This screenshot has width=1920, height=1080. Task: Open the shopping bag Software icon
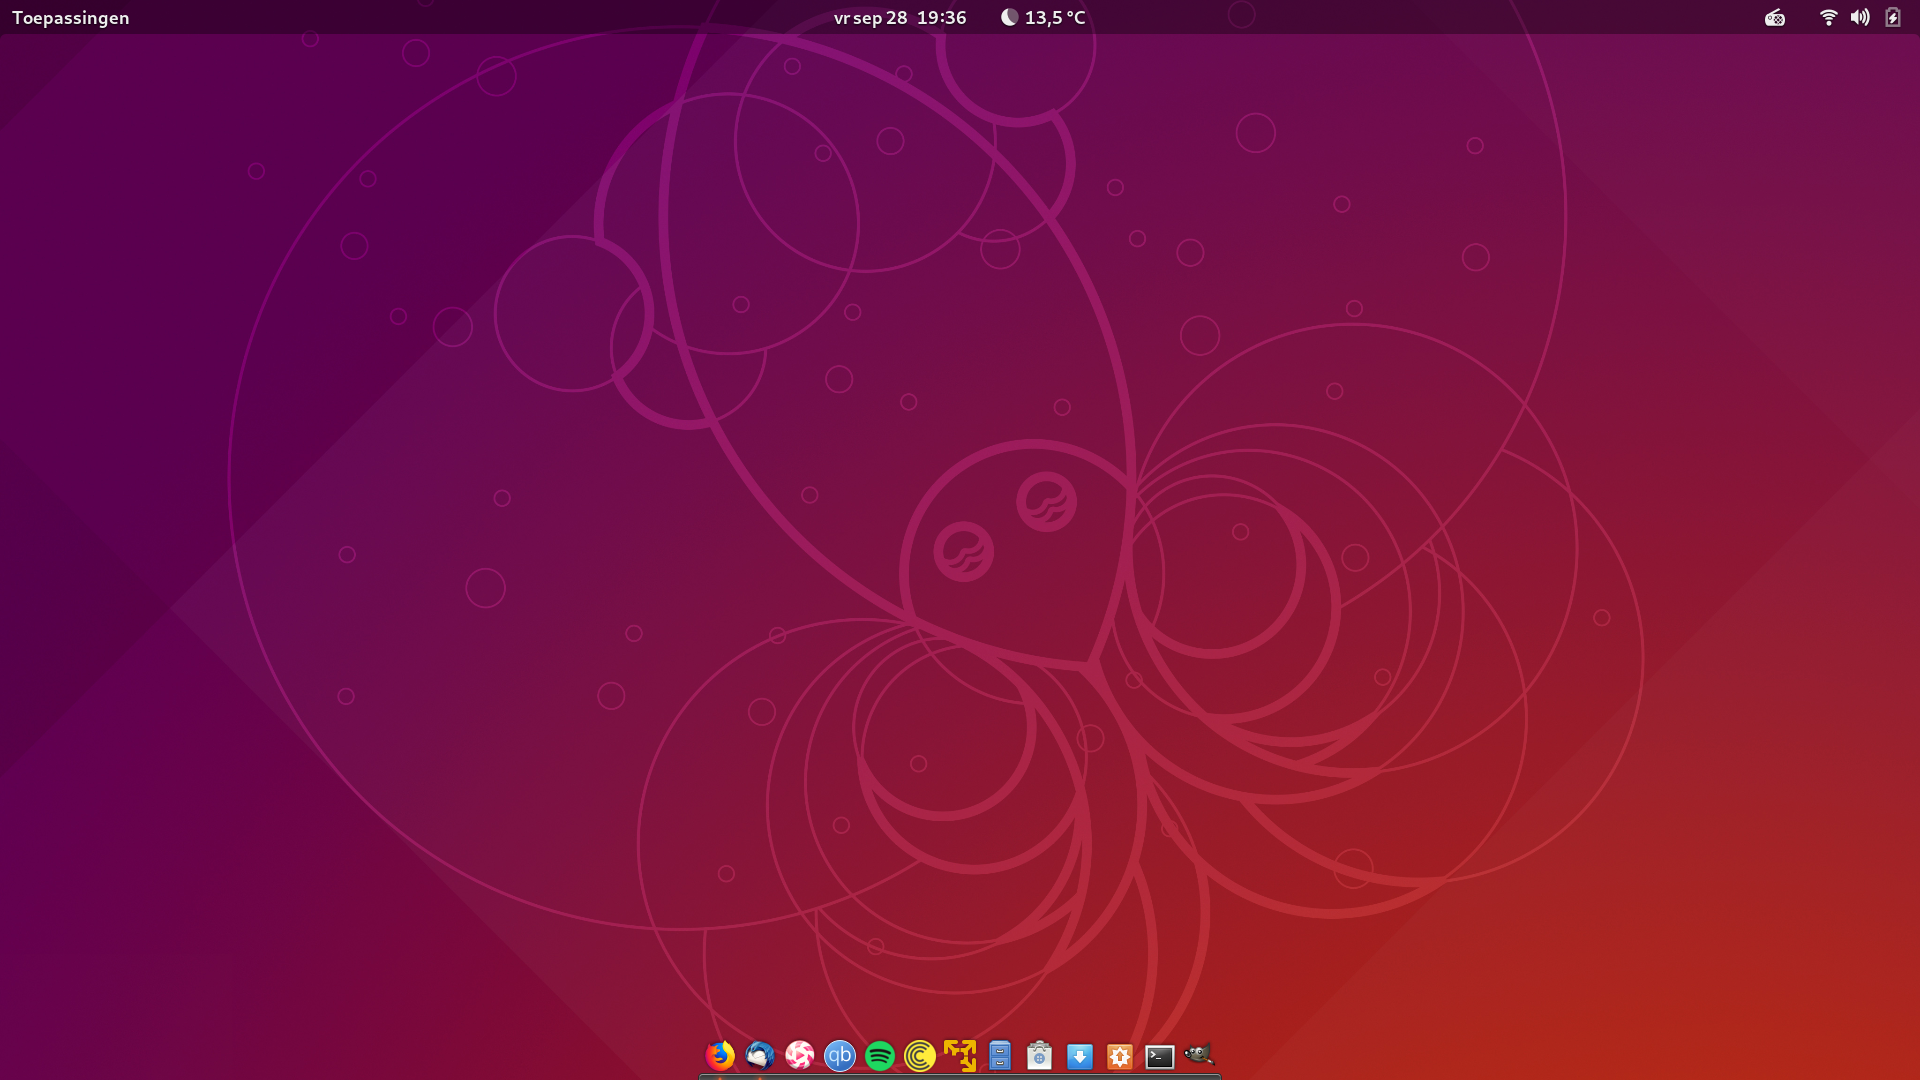1040,1055
